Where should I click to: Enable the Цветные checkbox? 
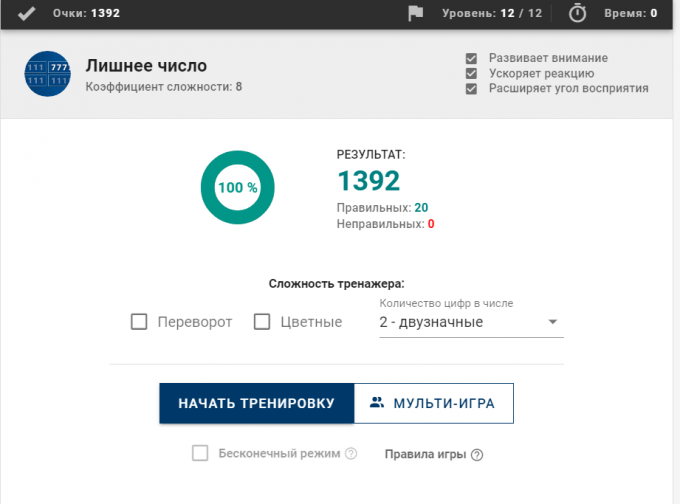coord(262,322)
